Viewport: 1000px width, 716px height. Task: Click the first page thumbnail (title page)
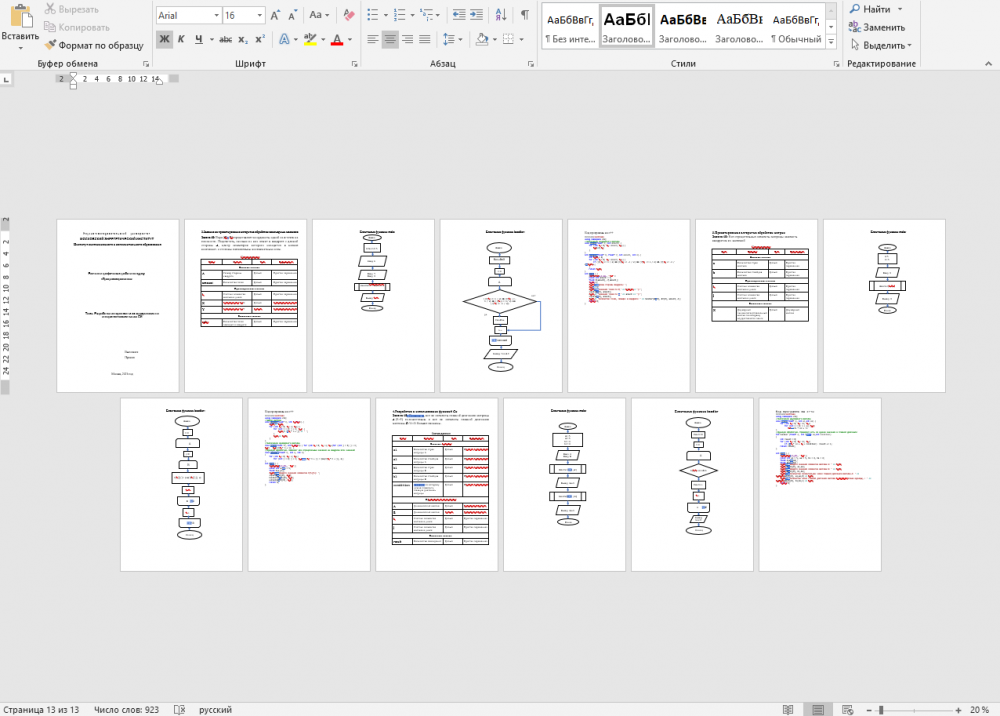tap(118, 306)
